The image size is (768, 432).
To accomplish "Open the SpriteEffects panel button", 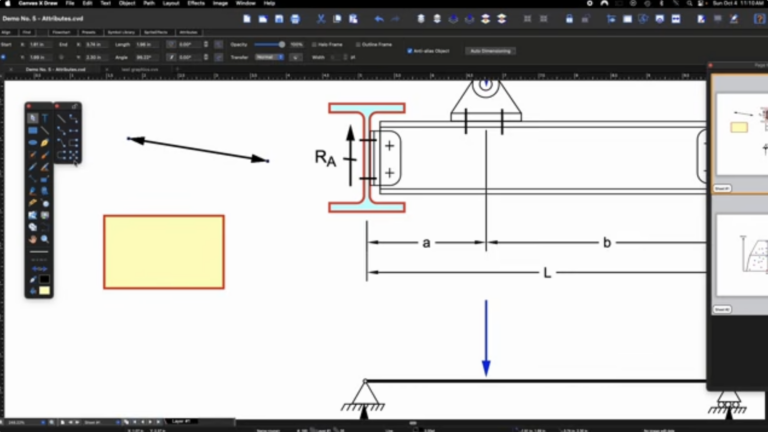I will (x=156, y=32).
